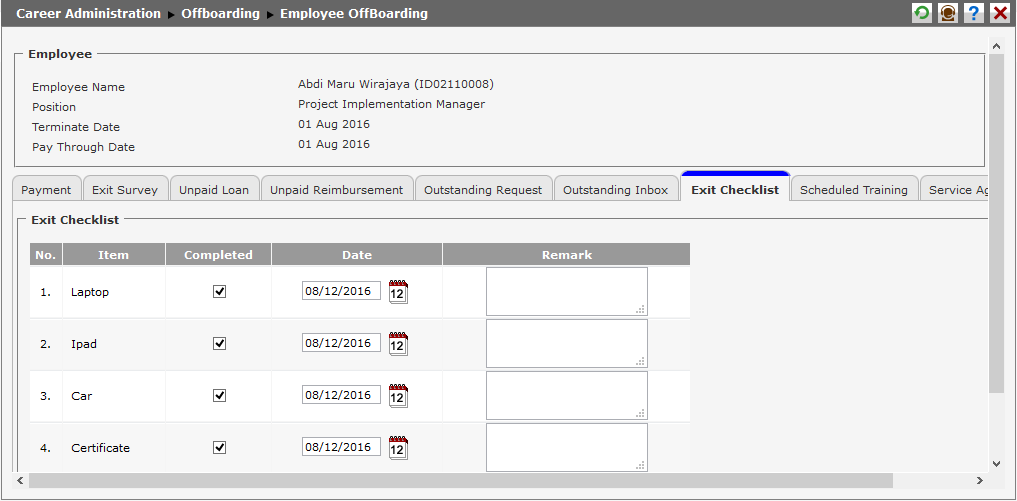The image size is (1017, 501).
Task: Close the Employee OffBoarding page with the red X
Action: 999,13
